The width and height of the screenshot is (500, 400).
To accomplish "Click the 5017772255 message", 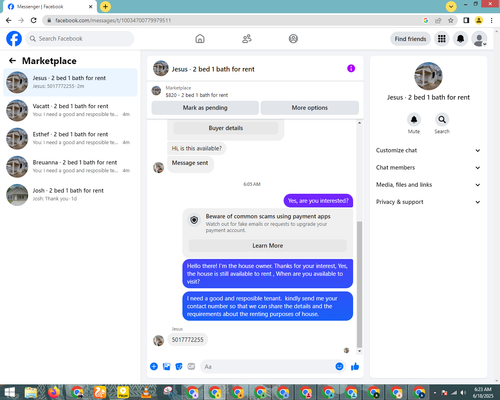I will pyautogui.click(x=187, y=340).
